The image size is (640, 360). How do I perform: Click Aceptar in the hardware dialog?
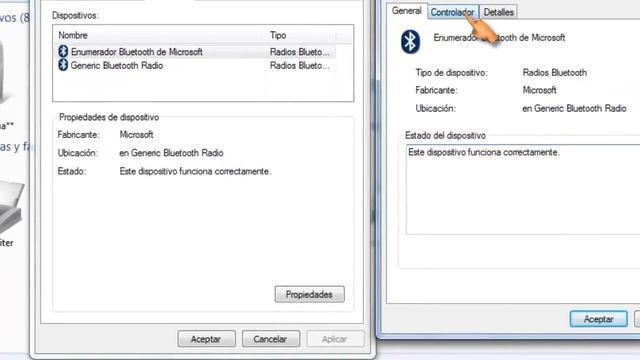point(206,339)
